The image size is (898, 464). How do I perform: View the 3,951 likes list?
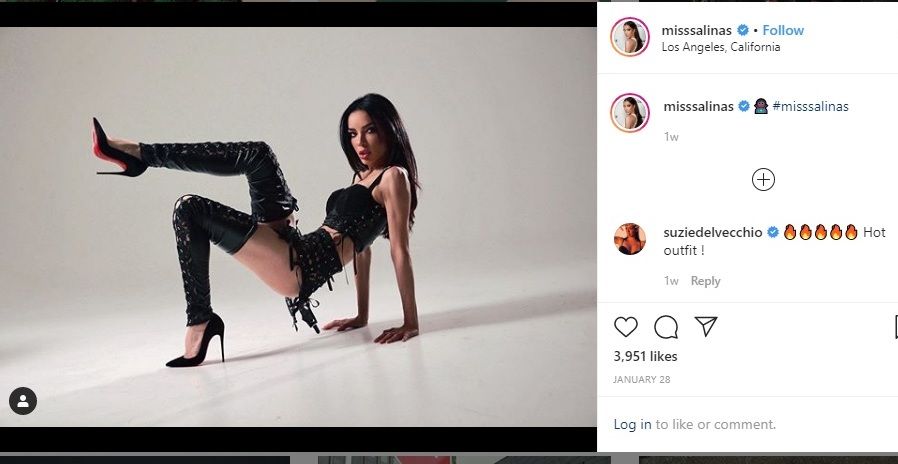[x=645, y=356]
